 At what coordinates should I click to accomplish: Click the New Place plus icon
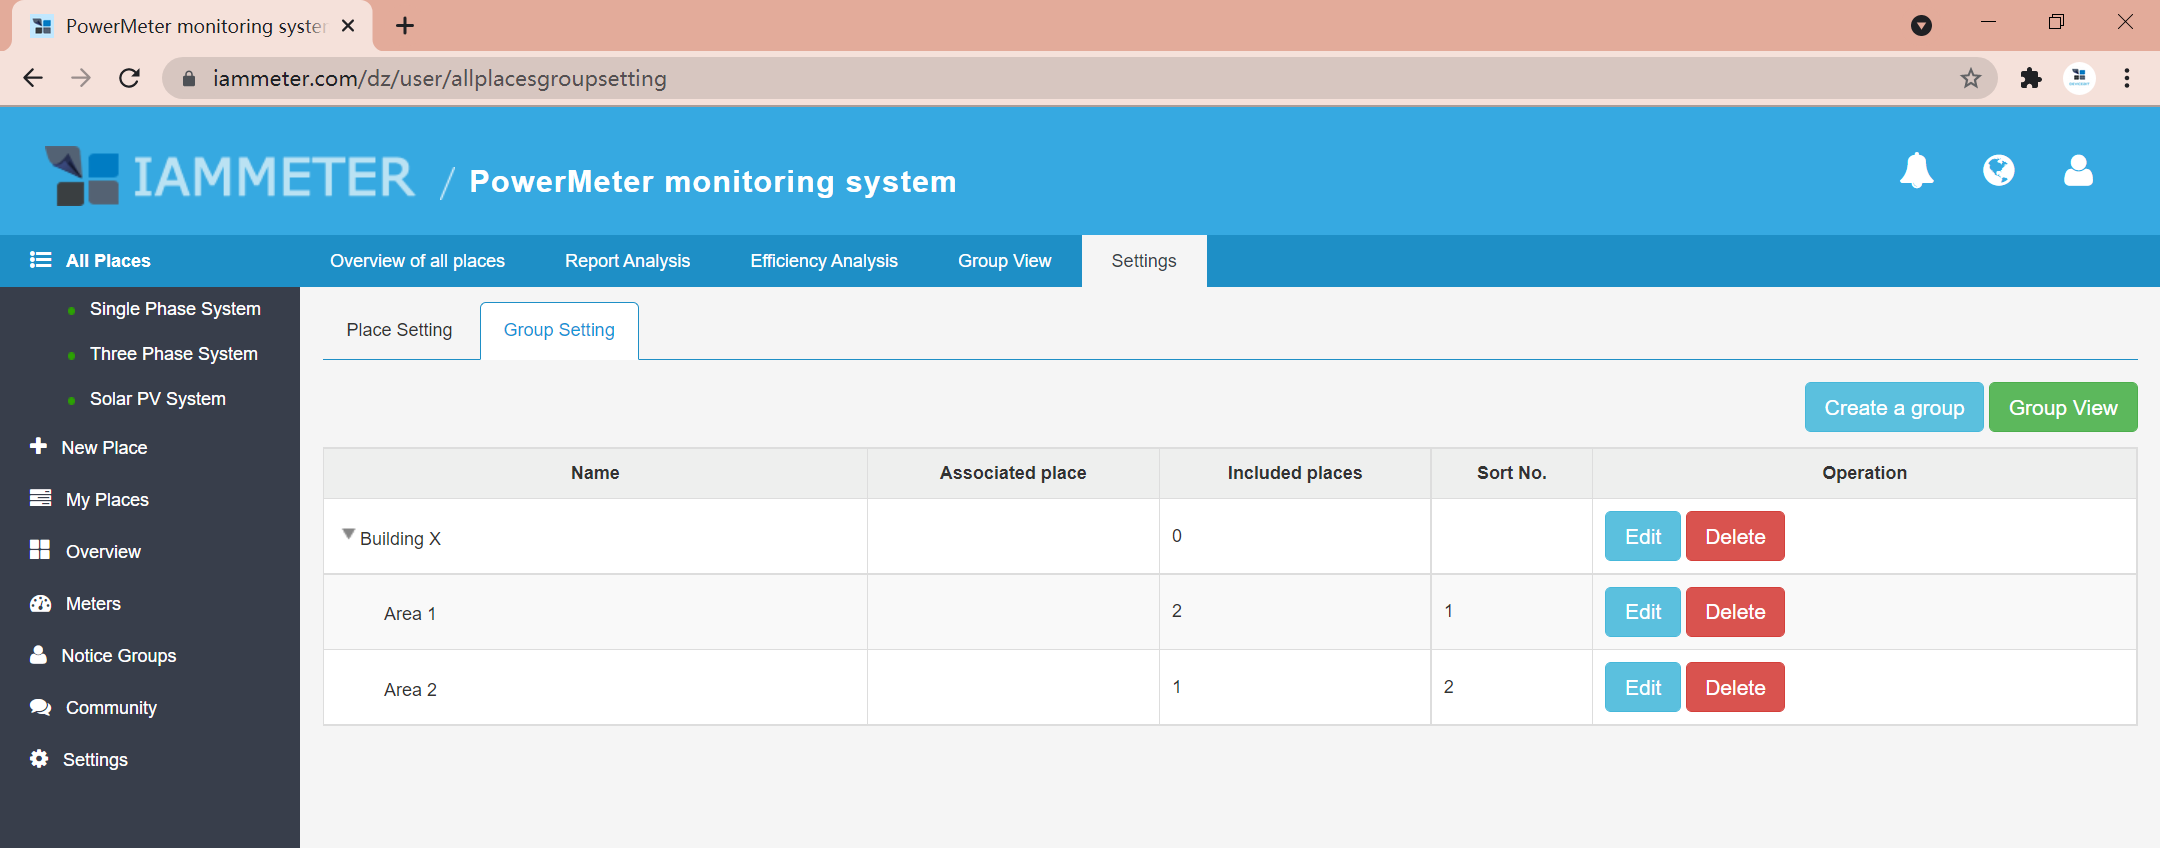[39, 446]
